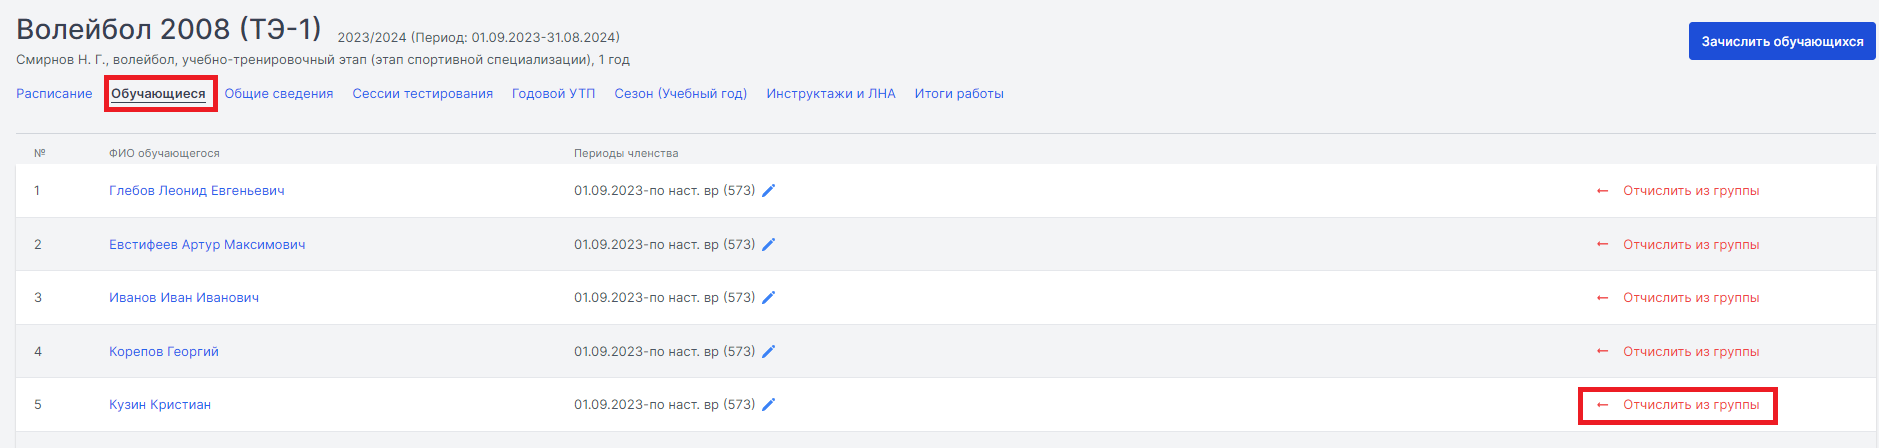Screen dimensions: 1879x448
Task: Click red arrow icon in Корепов's row
Action: (x=1602, y=352)
